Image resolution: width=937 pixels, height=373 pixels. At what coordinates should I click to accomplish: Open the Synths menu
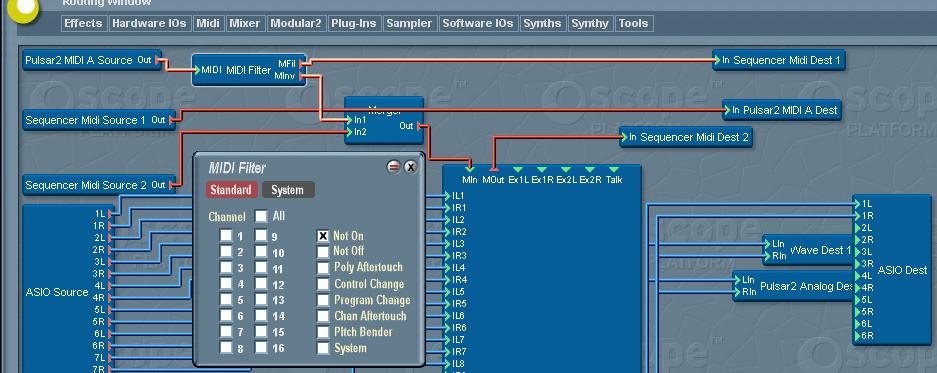coord(542,23)
